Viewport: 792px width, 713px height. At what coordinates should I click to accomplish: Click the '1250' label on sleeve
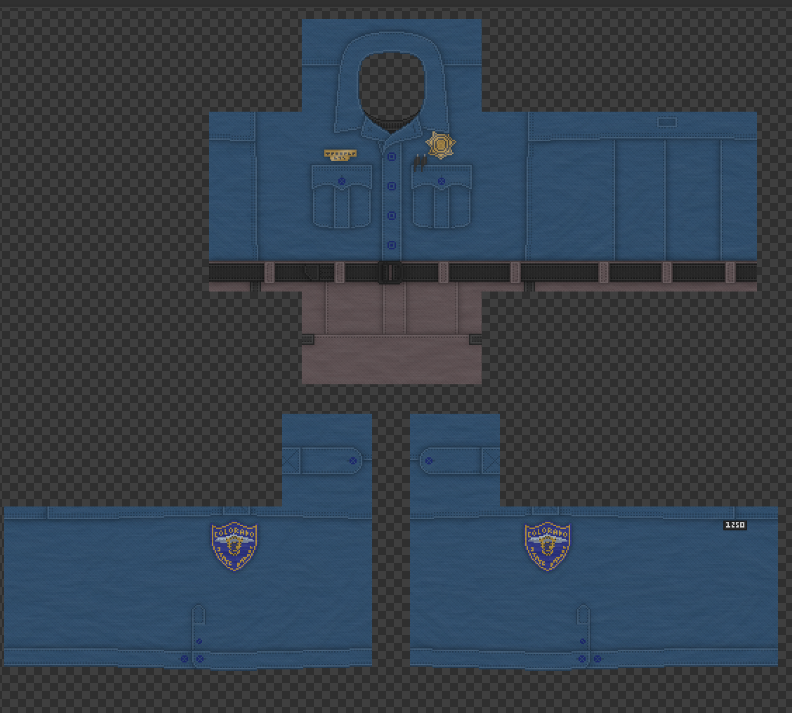pyautogui.click(x=735, y=525)
